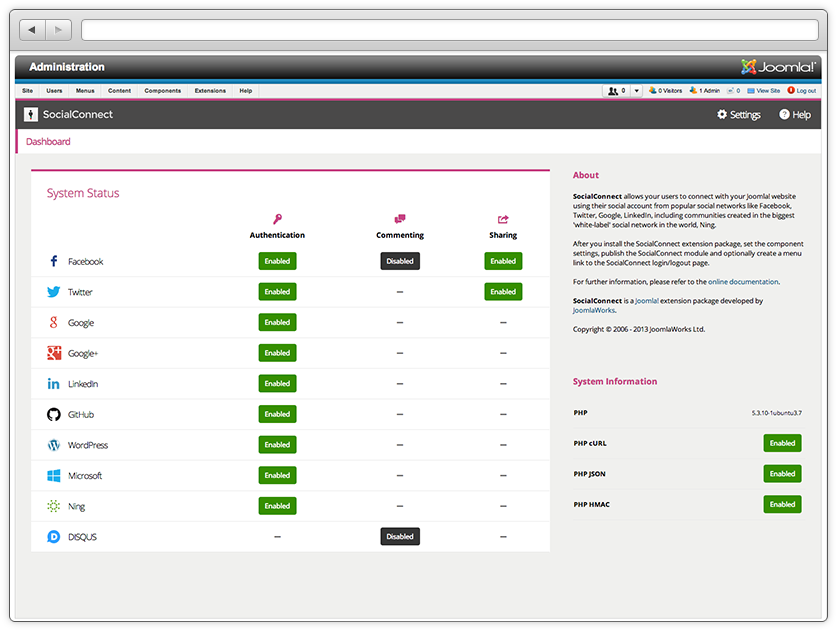Toggle Twitter Authentication Enabled badge

(x=277, y=292)
